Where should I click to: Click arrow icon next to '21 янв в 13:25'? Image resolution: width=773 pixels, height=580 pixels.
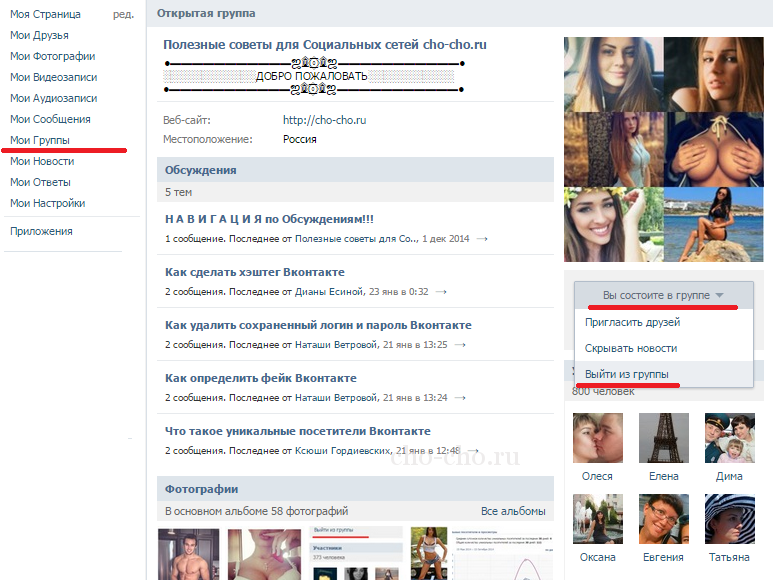[x=459, y=345]
